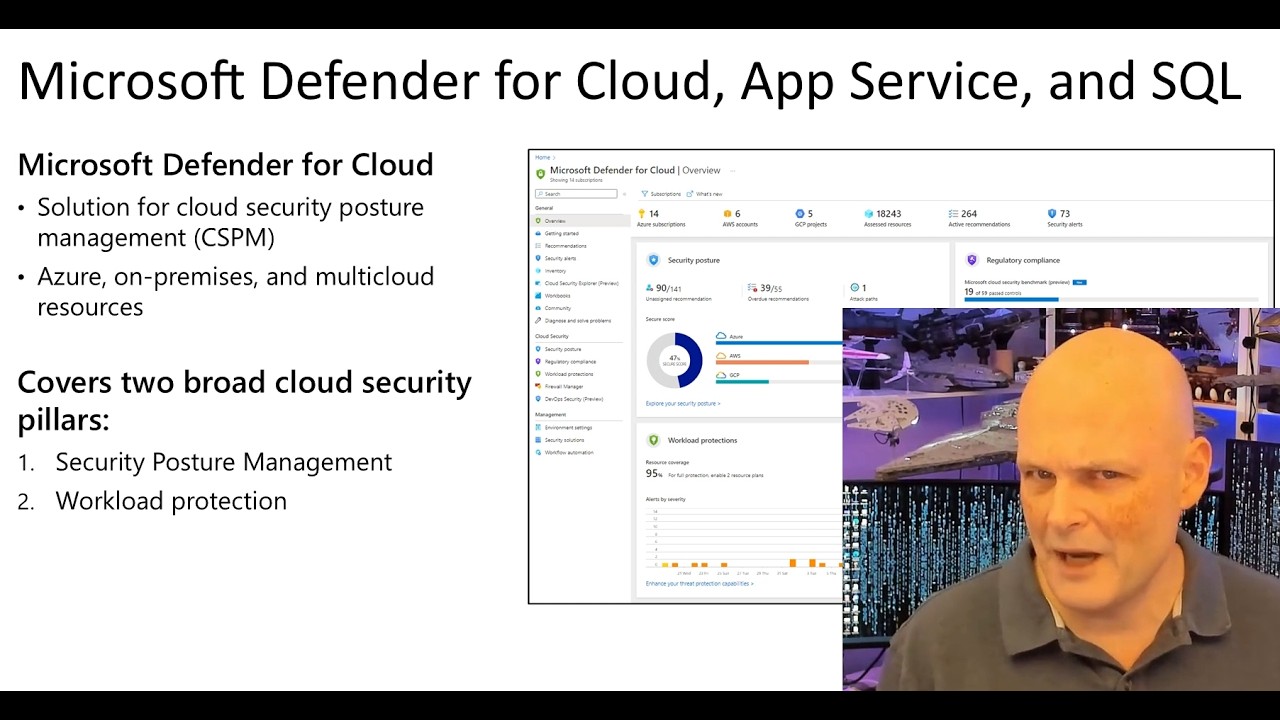The image size is (1280, 720).
Task: Open the Overview sidebar item
Action: coord(581,221)
